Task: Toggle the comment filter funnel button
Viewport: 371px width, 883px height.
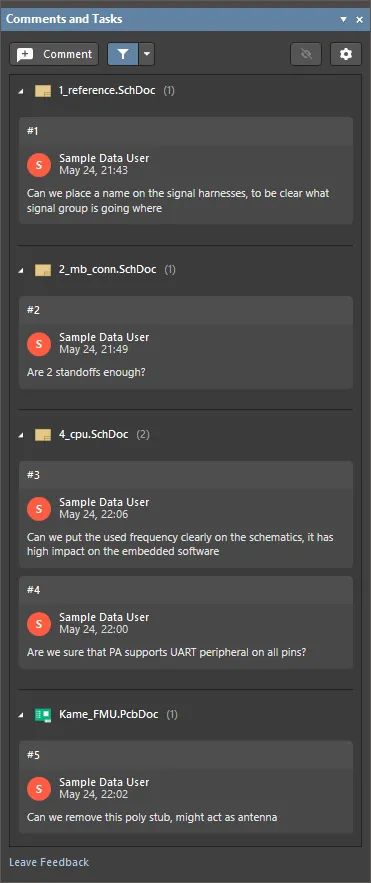Action: (x=123, y=55)
